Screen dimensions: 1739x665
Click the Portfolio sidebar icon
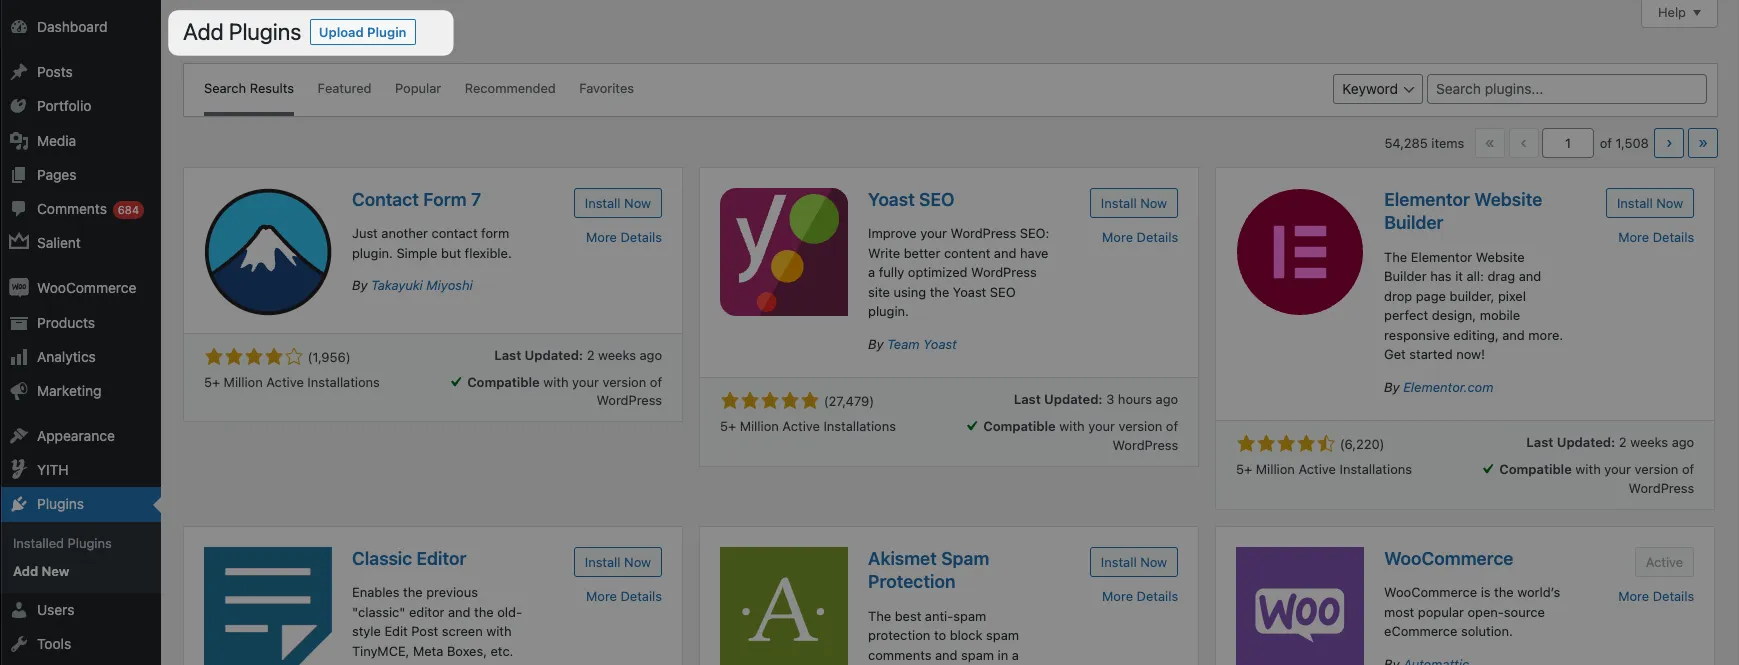coord(19,106)
